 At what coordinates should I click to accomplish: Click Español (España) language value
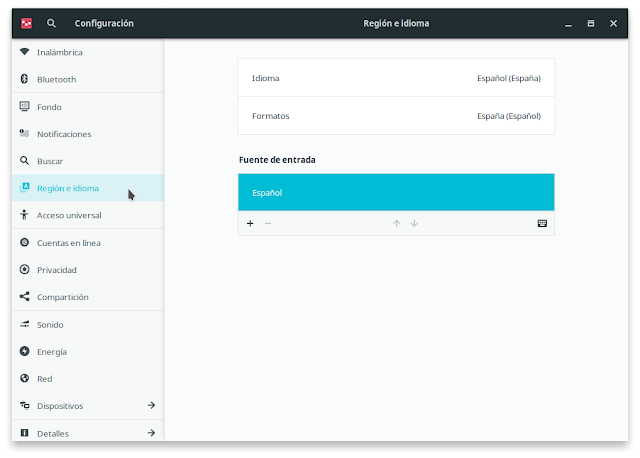click(x=509, y=78)
